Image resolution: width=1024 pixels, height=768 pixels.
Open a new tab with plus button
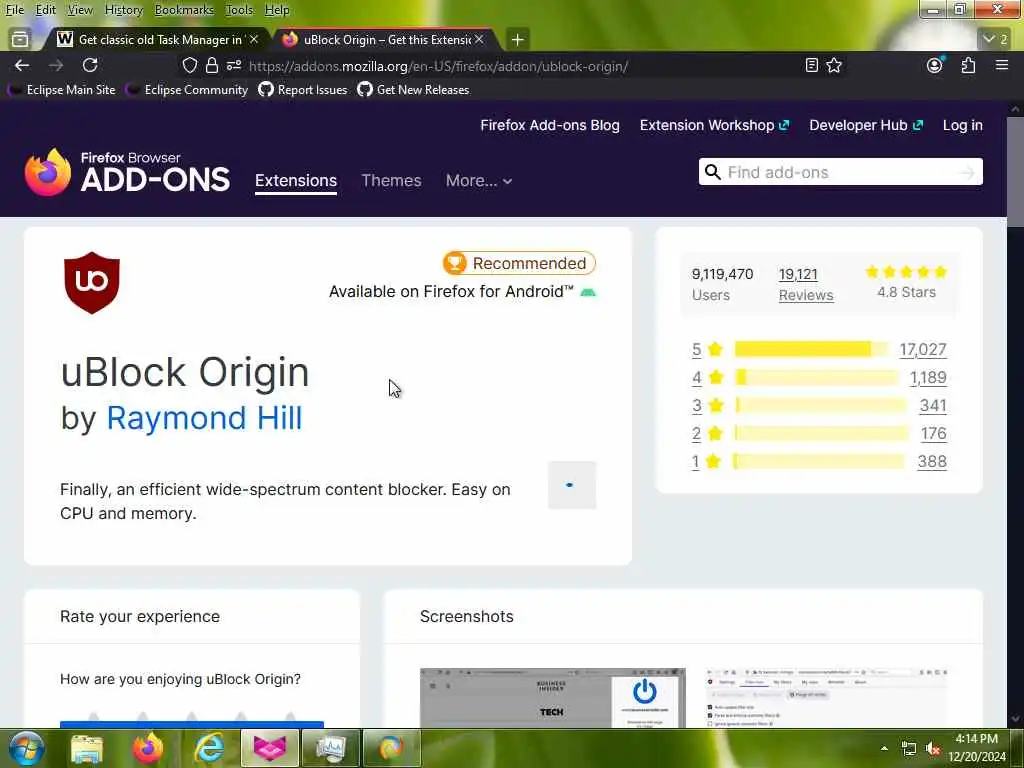click(517, 40)
